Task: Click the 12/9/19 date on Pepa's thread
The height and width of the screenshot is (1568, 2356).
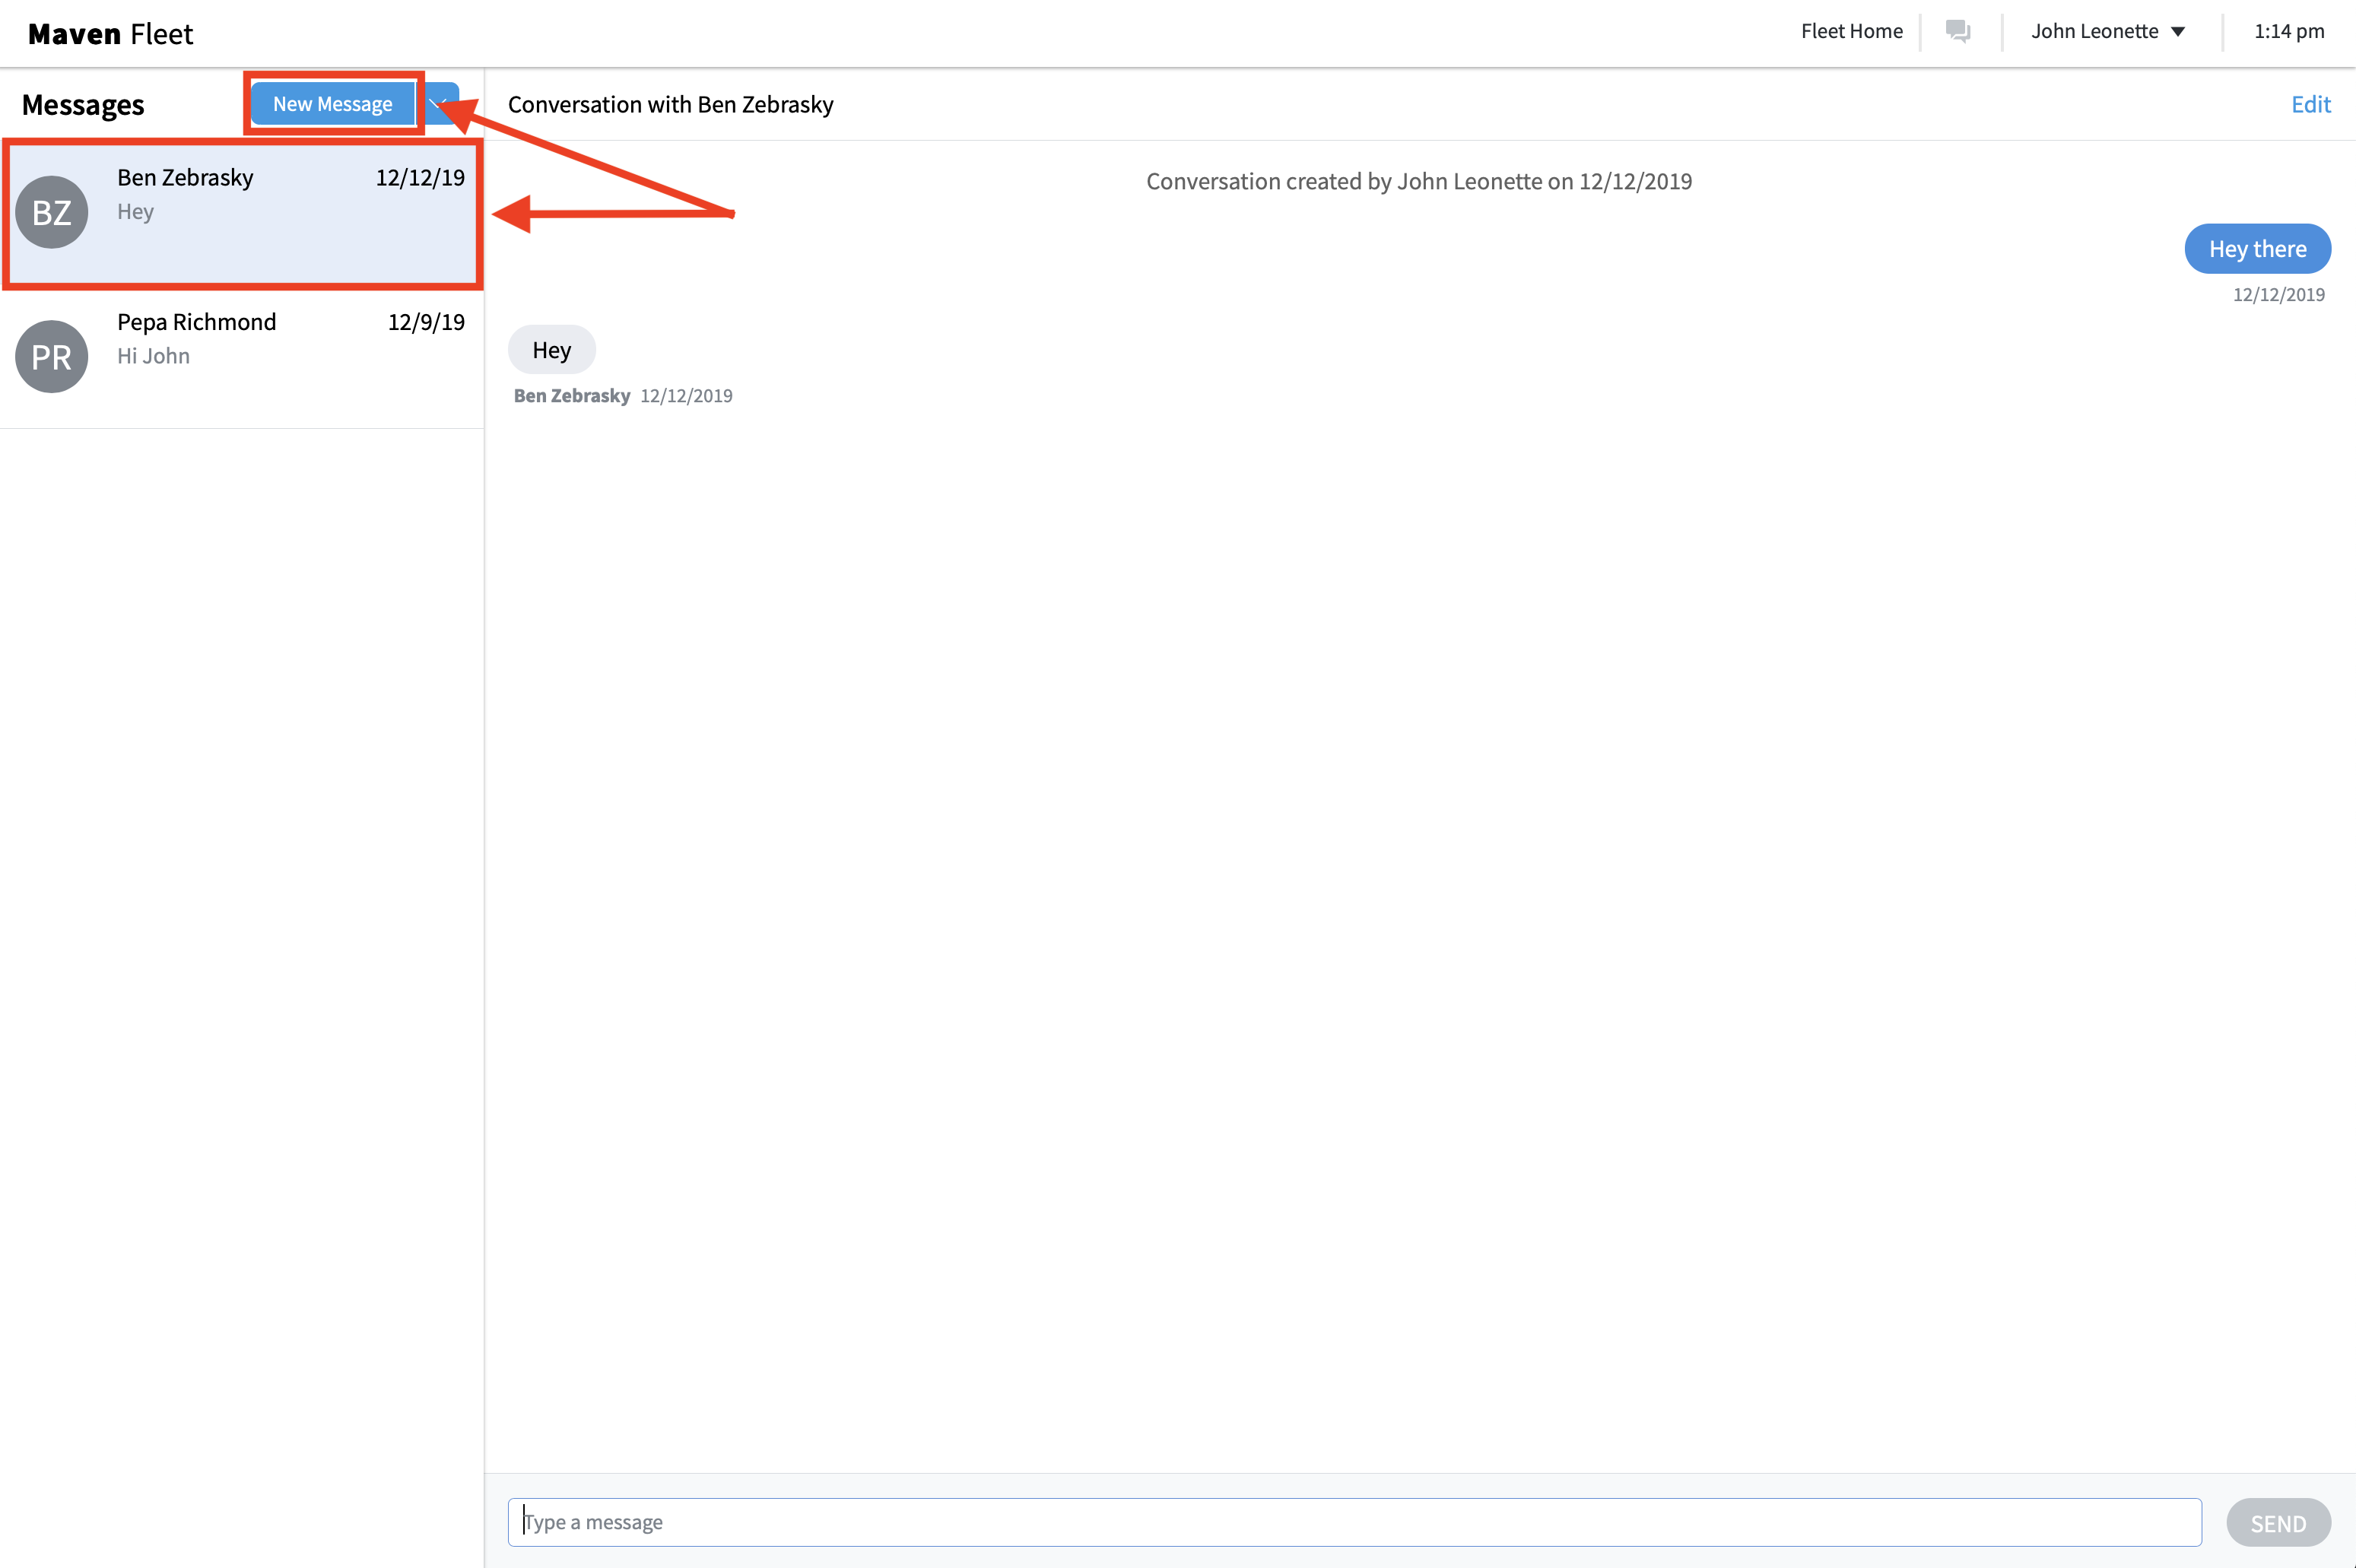Action: point(426,322)
